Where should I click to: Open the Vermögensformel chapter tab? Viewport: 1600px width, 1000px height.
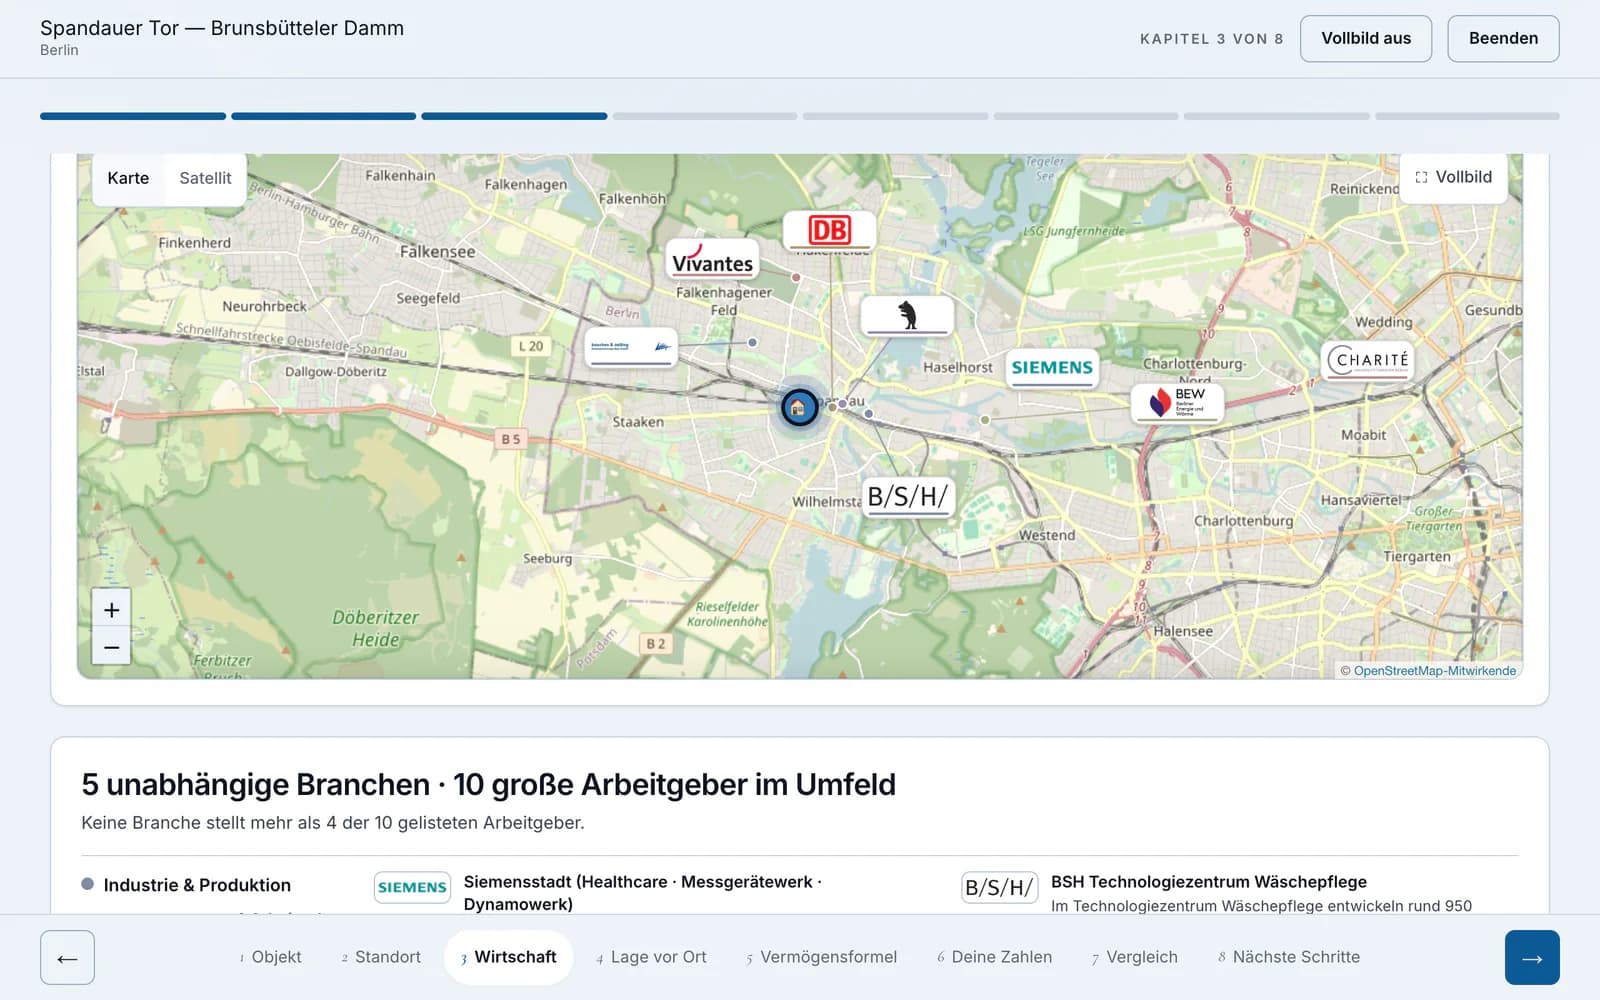pyautogui.click(x=822, y=957)
